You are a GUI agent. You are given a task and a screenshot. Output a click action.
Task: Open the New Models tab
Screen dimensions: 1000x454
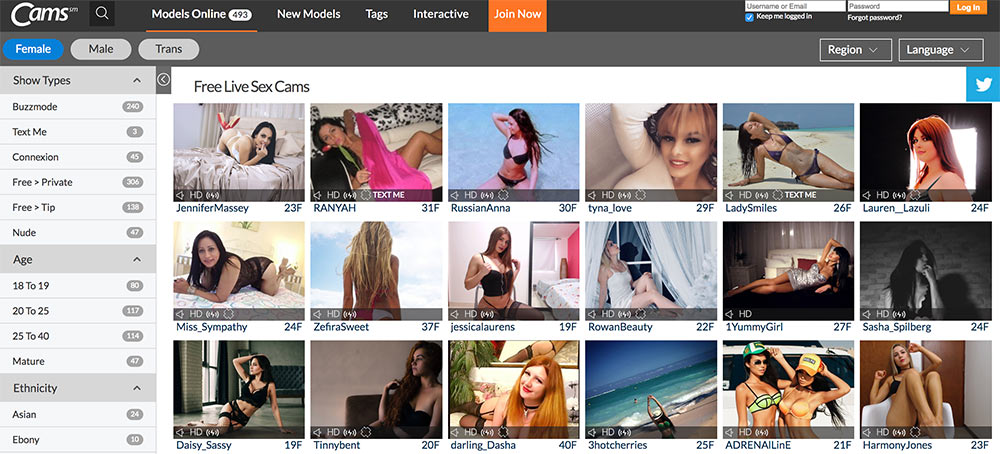pyautogui.click(x=308, y=14)
